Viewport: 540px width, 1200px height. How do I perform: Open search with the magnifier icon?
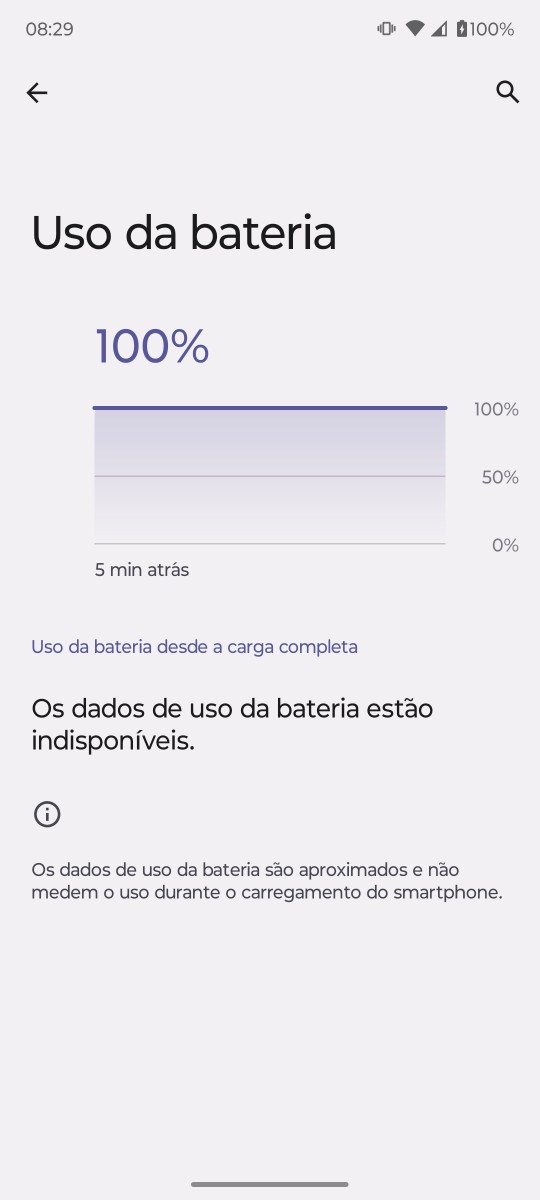click(508, 92)
